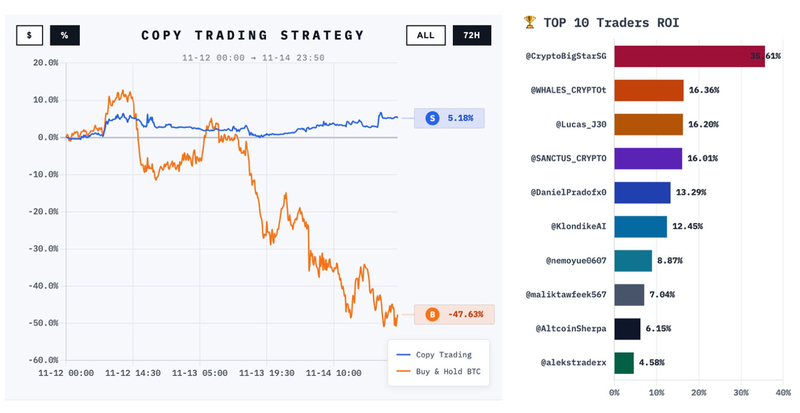Open @WHALES_CRYPTOt trader profile
Image resolution: width=800 pixels, height=413 pixels.
tap(568, 90)
